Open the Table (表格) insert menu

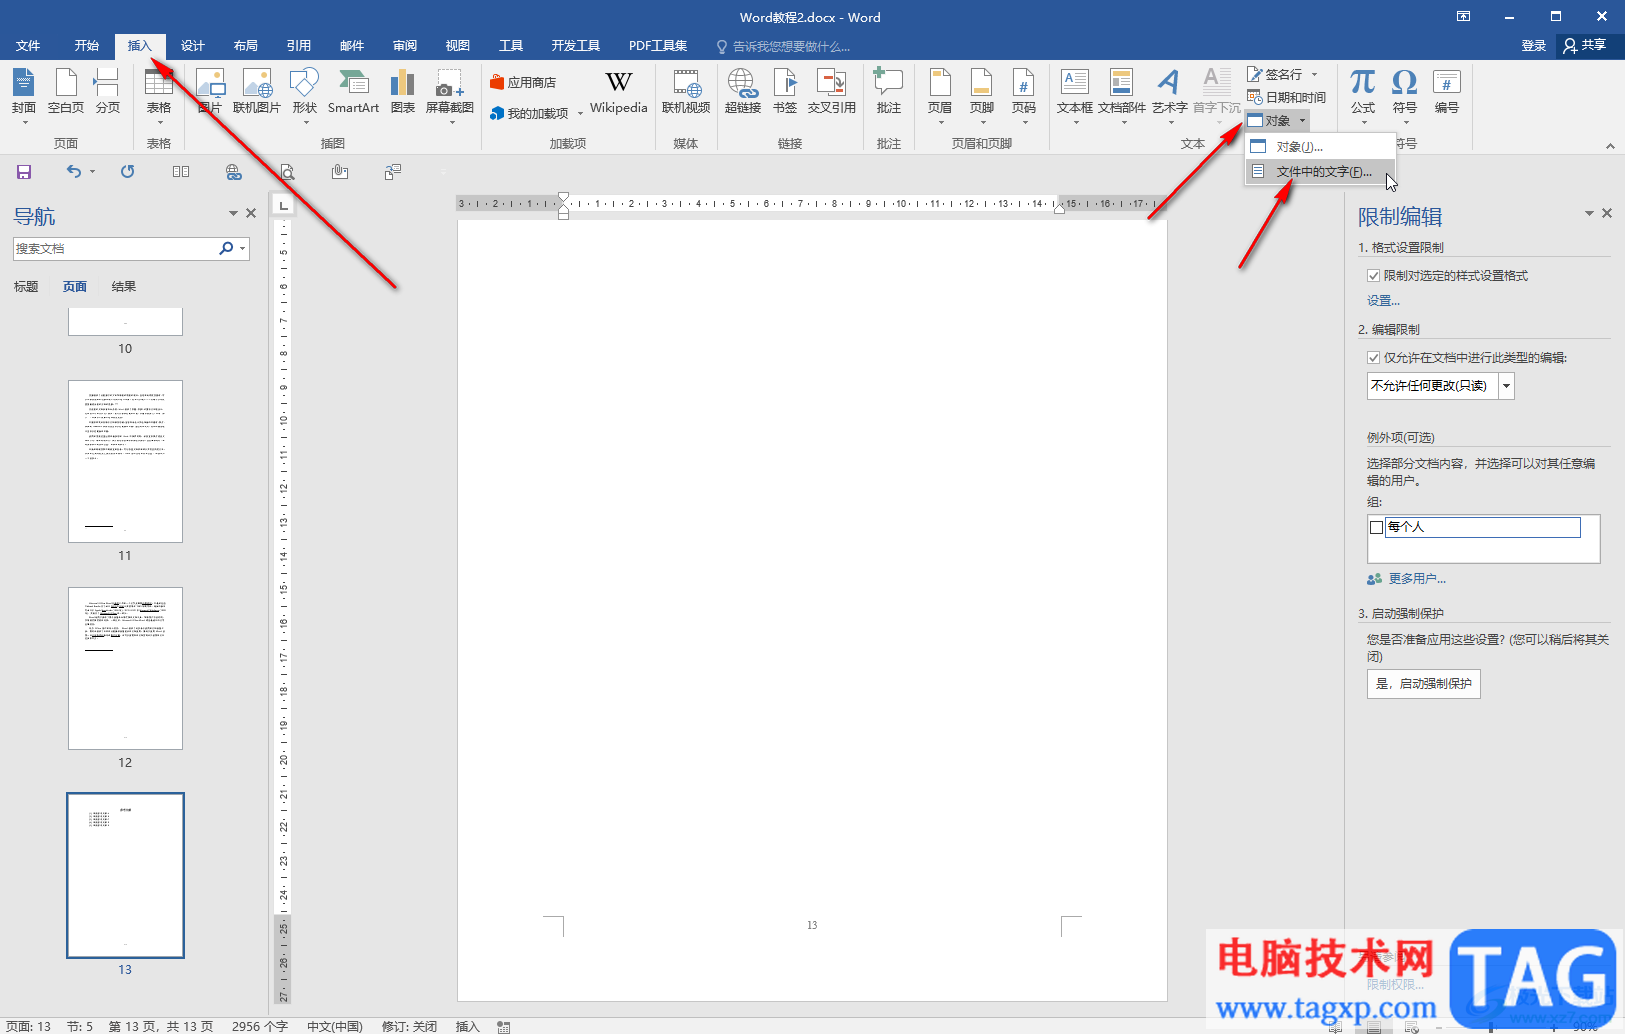(x=159, y=96)
